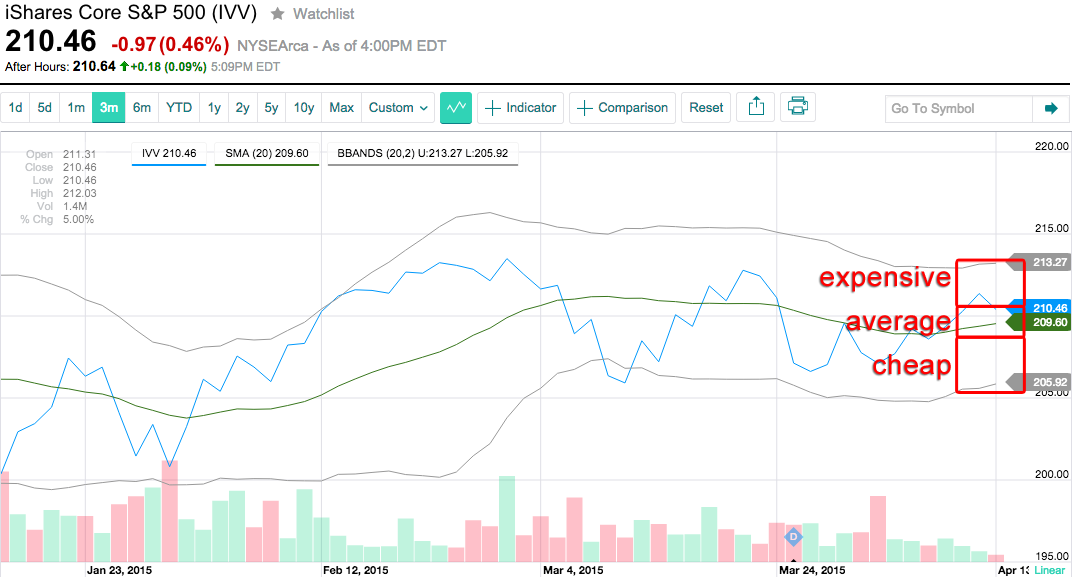Select the 3m time range
Screen dimensions: 1073x587
[x=109, y=107]
